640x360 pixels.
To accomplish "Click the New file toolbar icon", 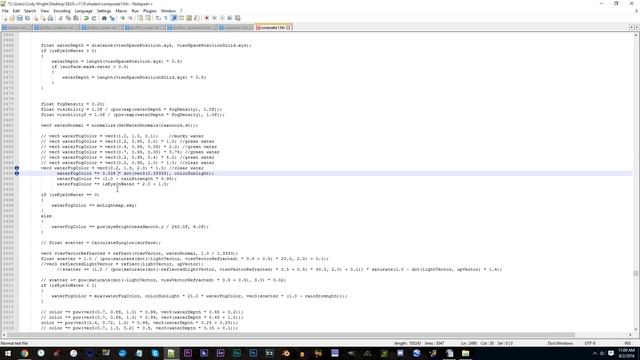I will tap(4, 18).
